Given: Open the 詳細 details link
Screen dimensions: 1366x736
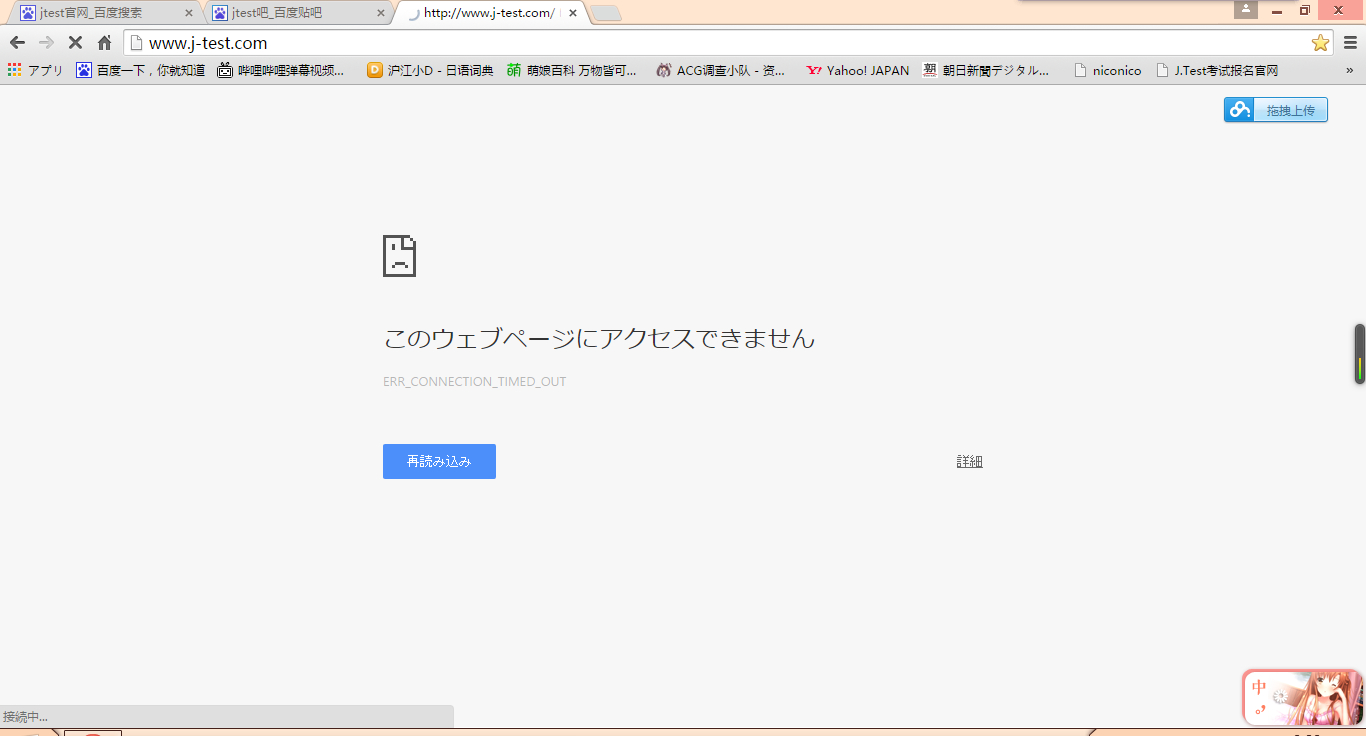Looking at the screenshot, I should [x=970, y=461].
